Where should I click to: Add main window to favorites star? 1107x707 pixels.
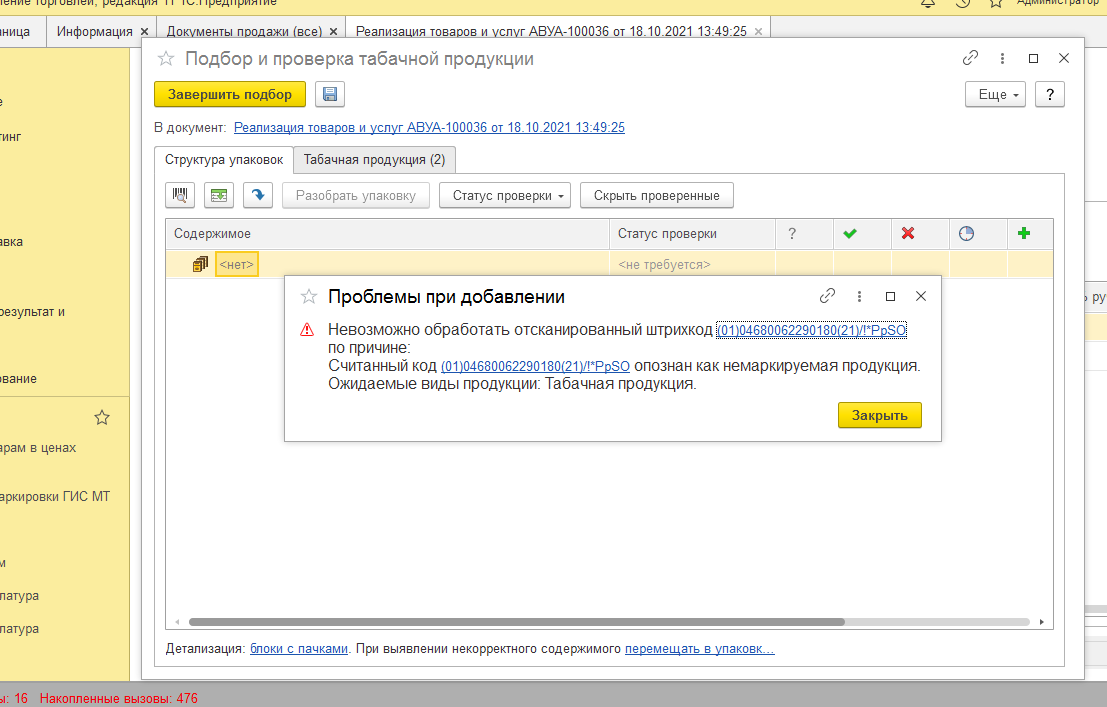click(166, 59)
